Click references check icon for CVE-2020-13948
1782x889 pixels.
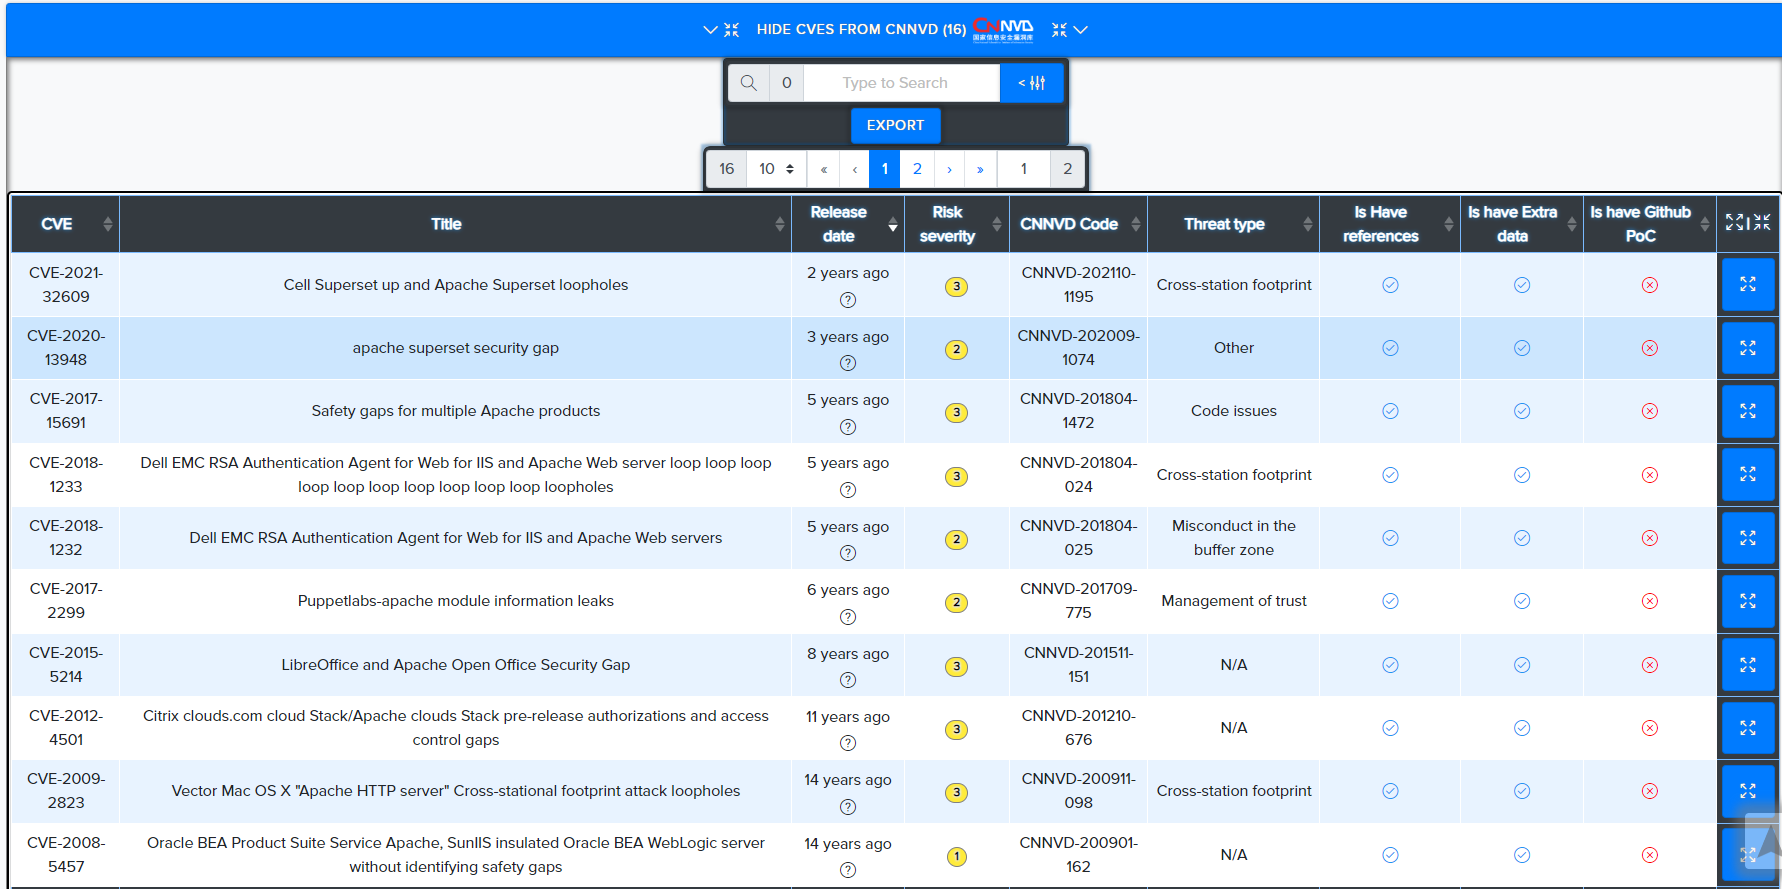(x=1390, y=348)
